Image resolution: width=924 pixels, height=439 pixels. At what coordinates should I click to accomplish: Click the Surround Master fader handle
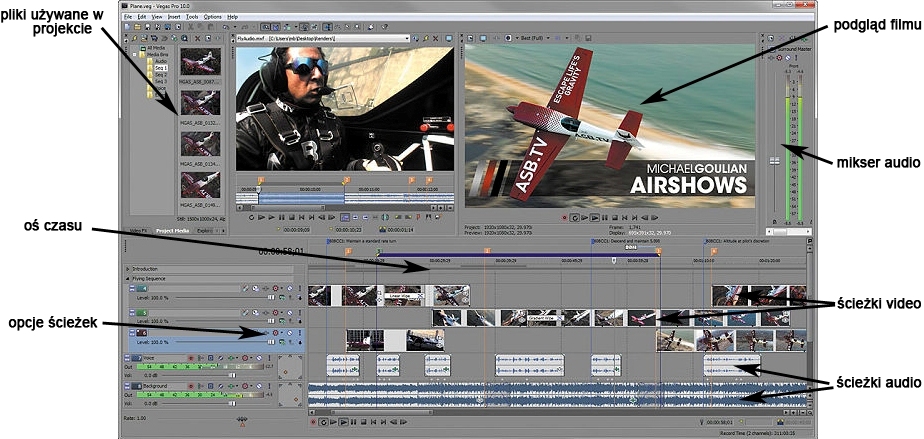point(774,161)
